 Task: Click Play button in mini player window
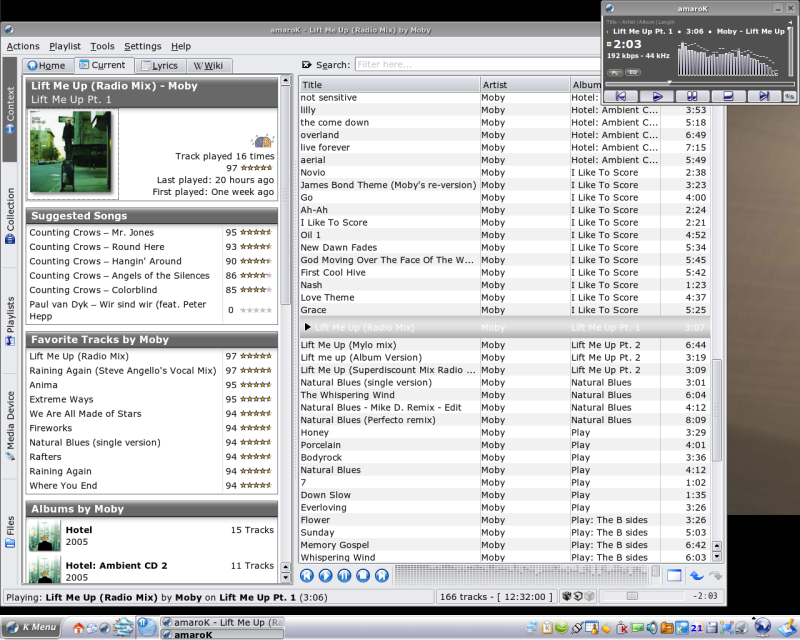(657, 96)
